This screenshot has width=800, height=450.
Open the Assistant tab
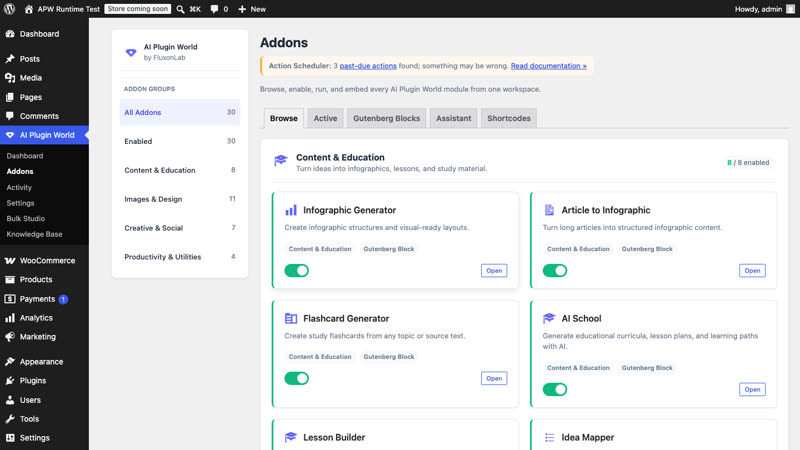point(454,118)
